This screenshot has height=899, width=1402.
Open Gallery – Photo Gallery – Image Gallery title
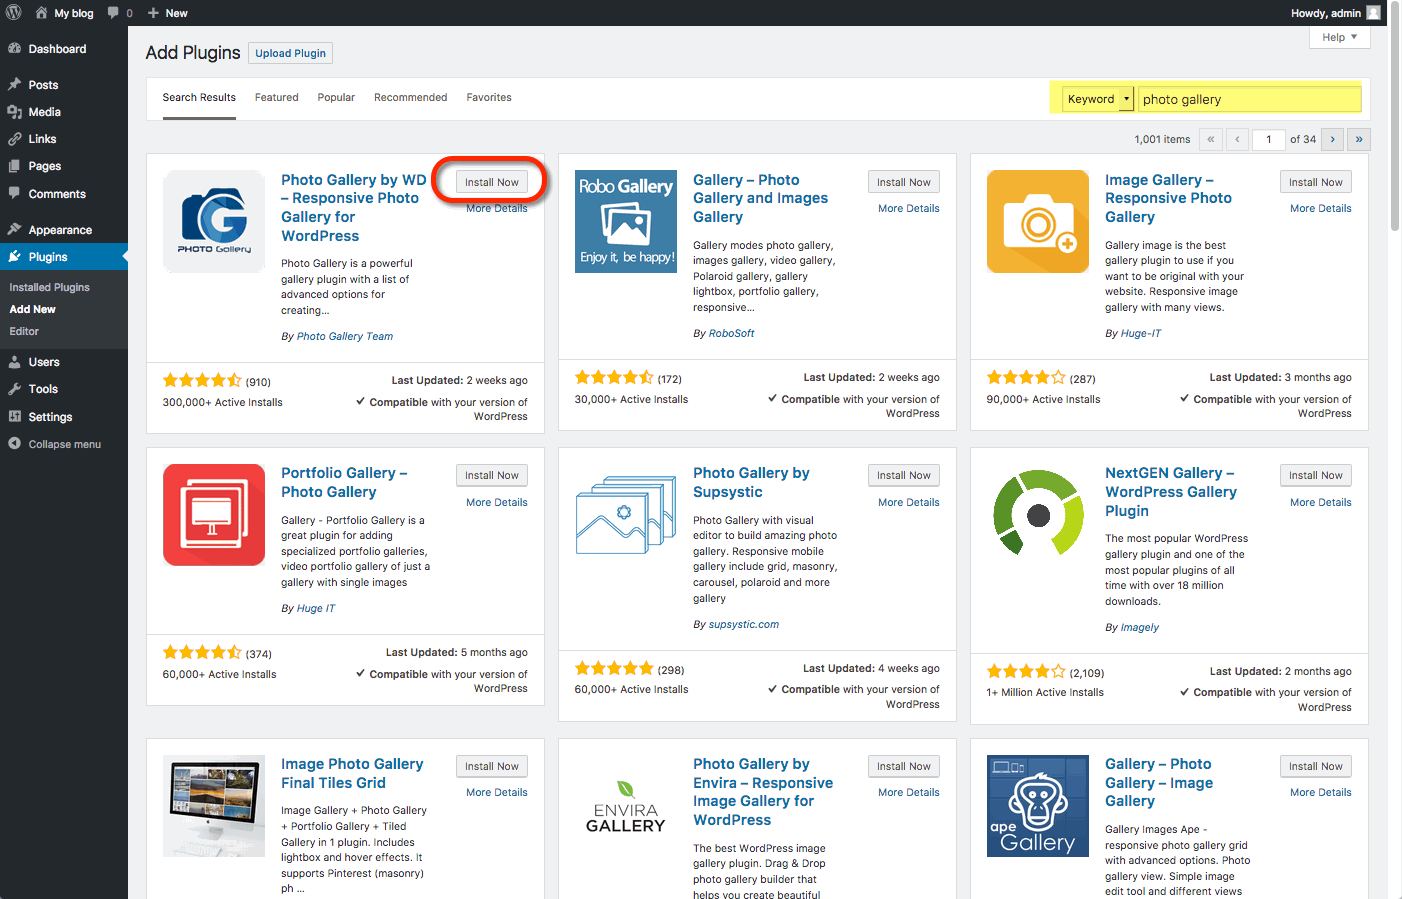(1159, 782)
